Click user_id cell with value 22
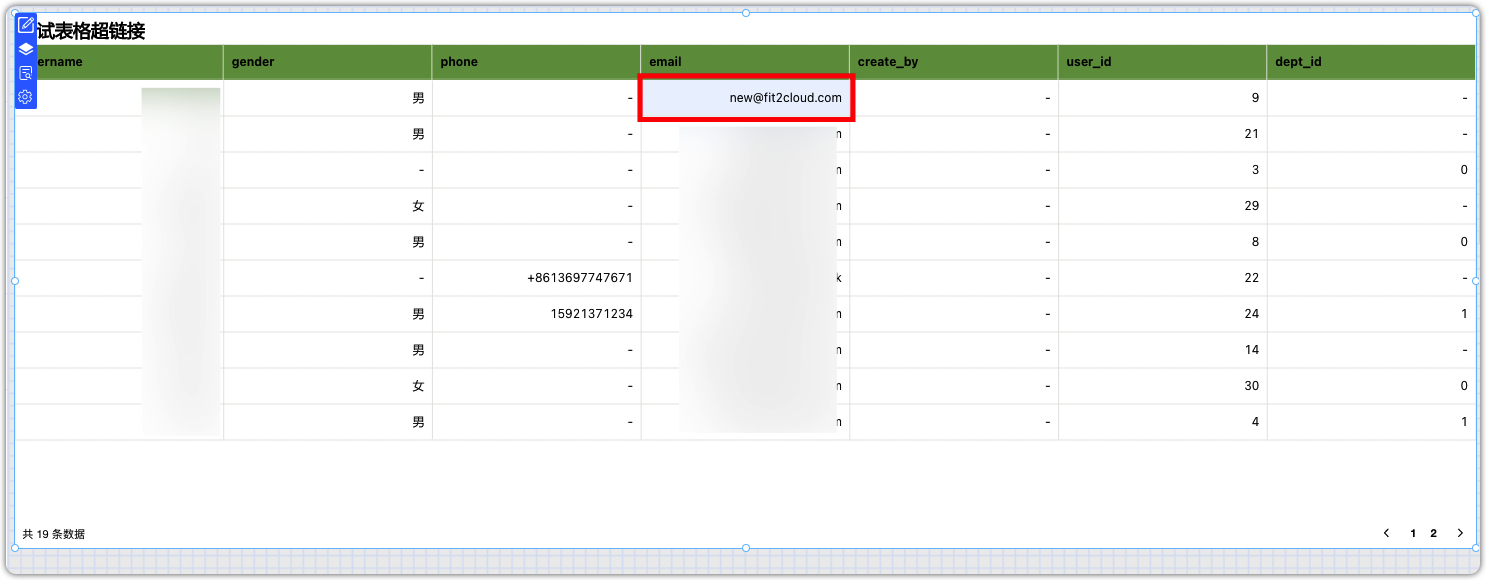Viewport: 1486px width, 580px height. [x=1163, y=278]
